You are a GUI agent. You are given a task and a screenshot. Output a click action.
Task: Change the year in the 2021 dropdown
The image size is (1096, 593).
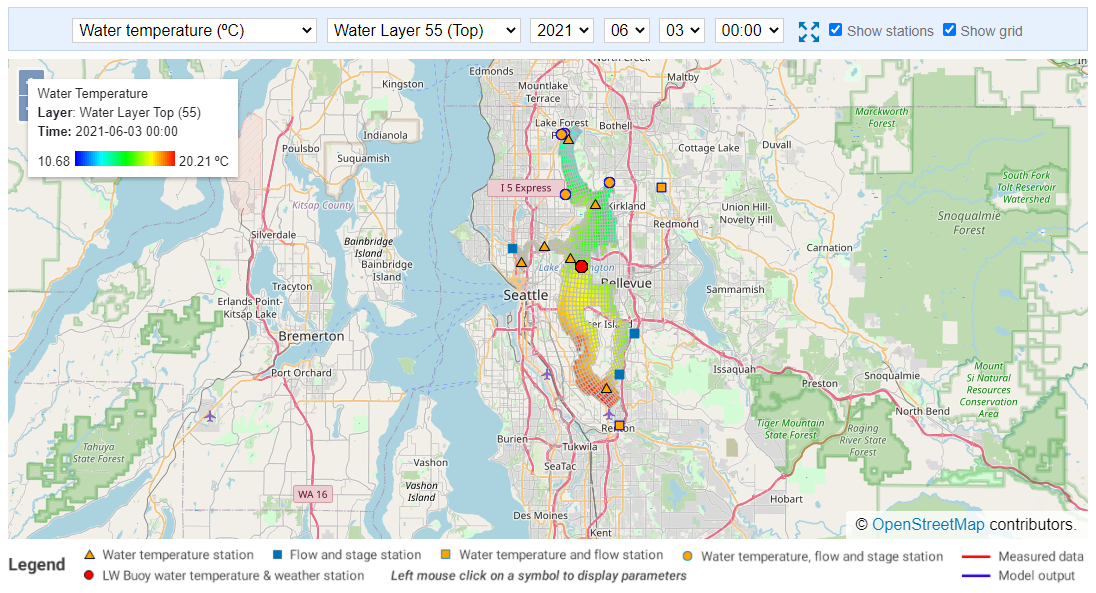coord(561,30)
